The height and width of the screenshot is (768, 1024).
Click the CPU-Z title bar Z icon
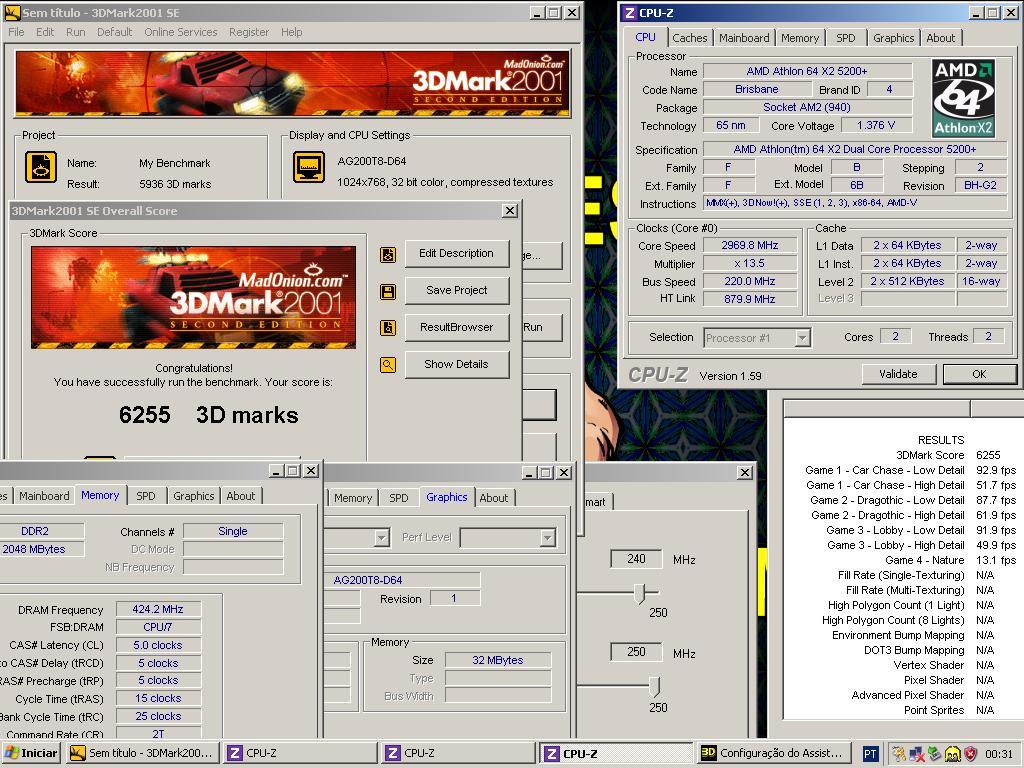tap(630, 12)
